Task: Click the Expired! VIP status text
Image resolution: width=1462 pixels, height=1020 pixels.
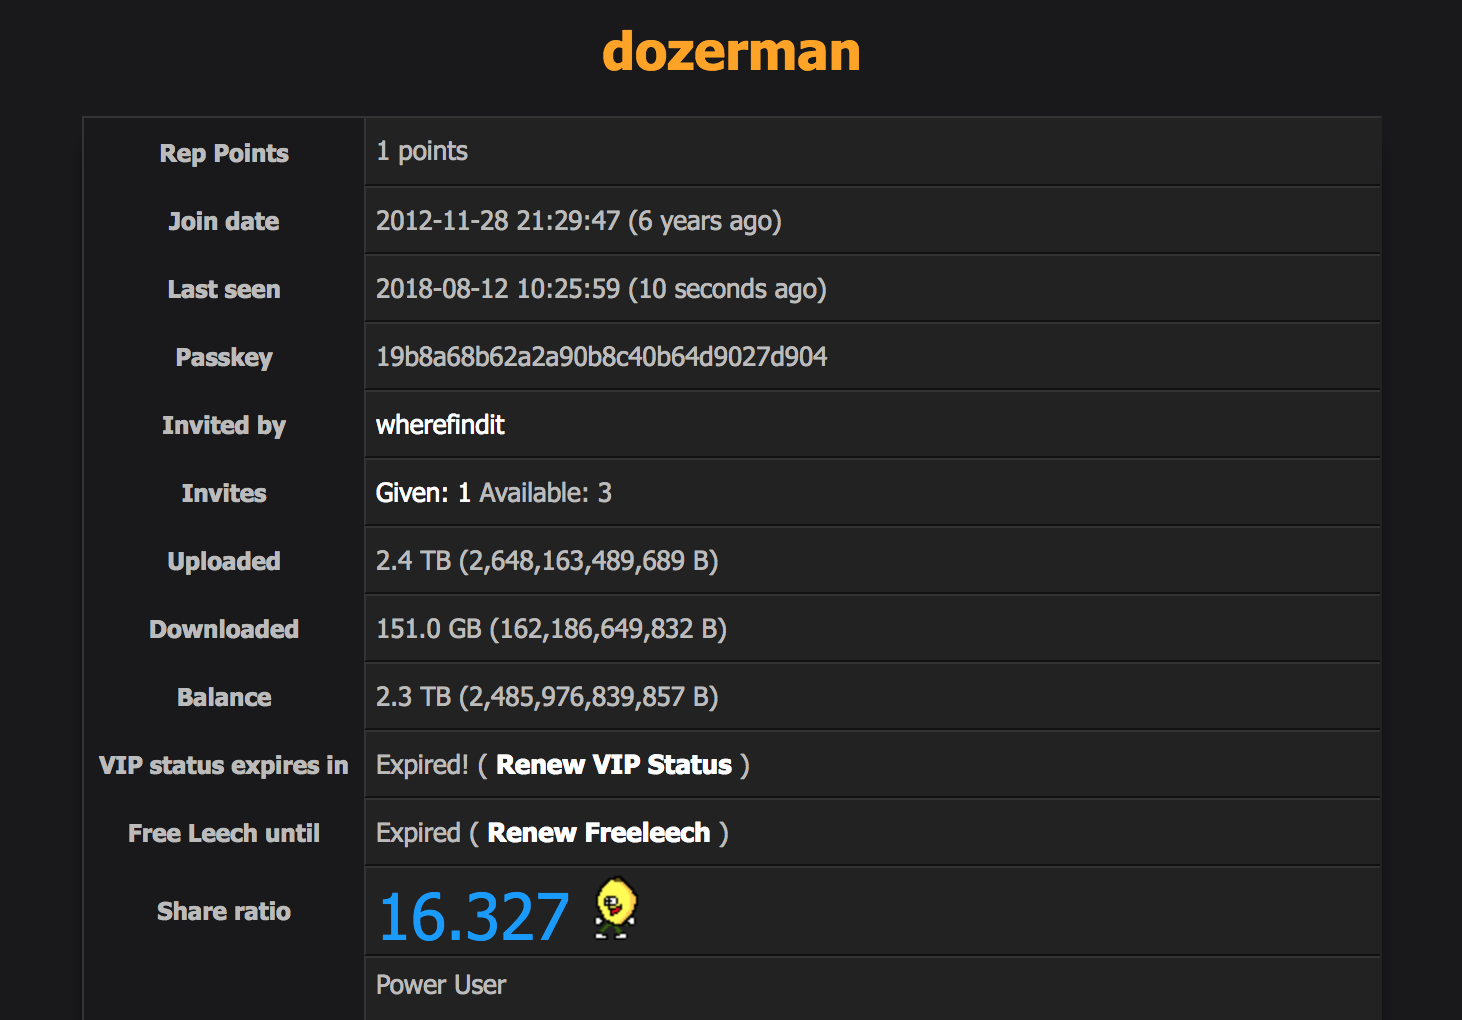Action: [x=422, y=765]
